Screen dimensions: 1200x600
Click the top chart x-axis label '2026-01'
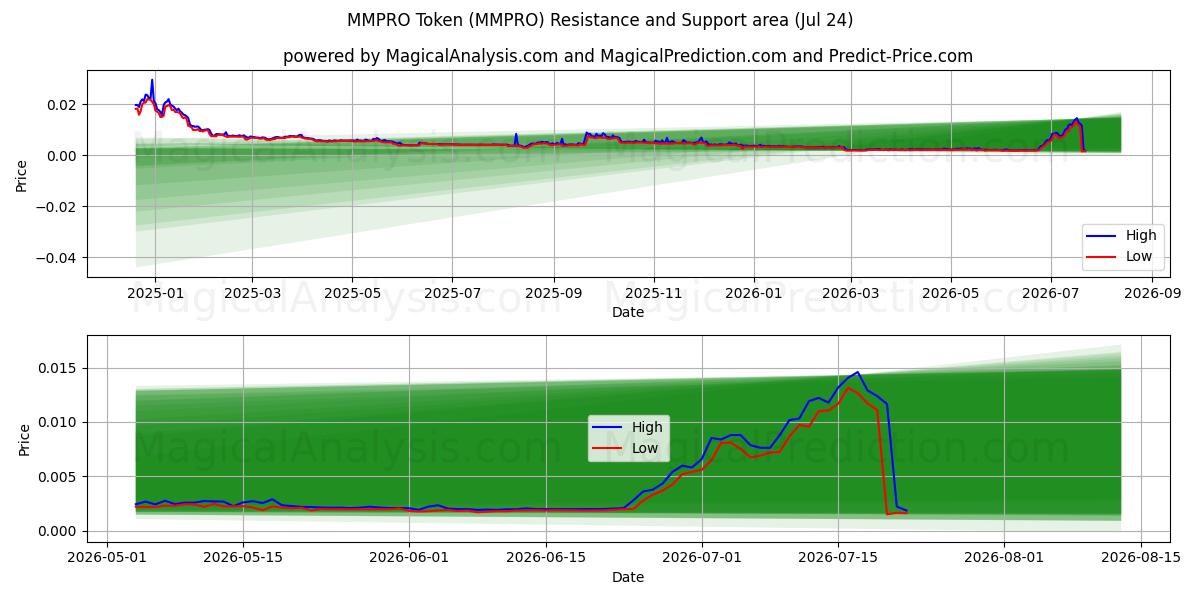pyautogui.click(x=754, y=294)
